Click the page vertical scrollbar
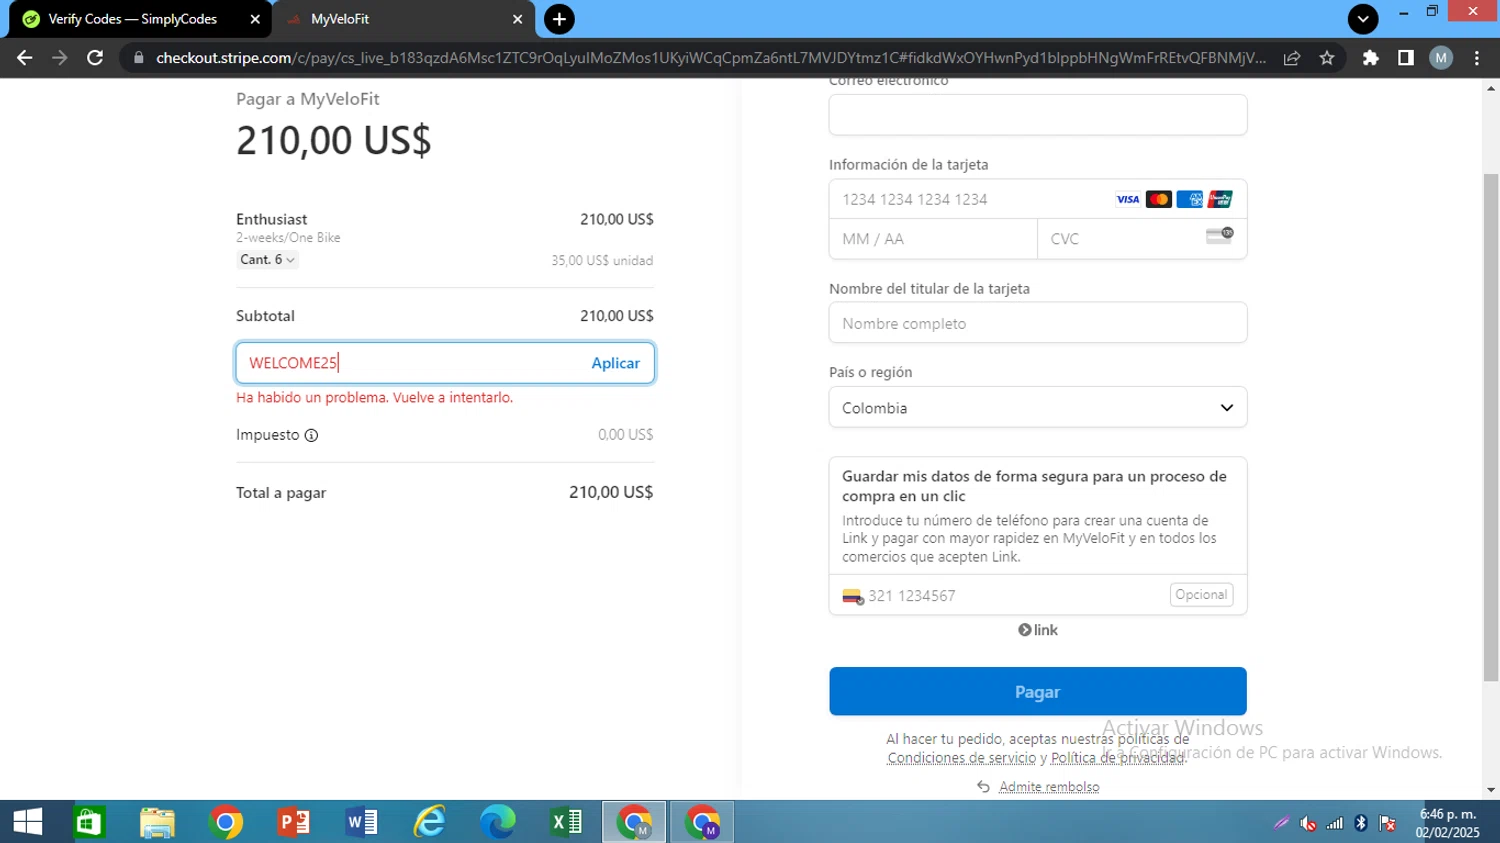The height and width of the screenshot is (843, 1500). [1491, 427]
